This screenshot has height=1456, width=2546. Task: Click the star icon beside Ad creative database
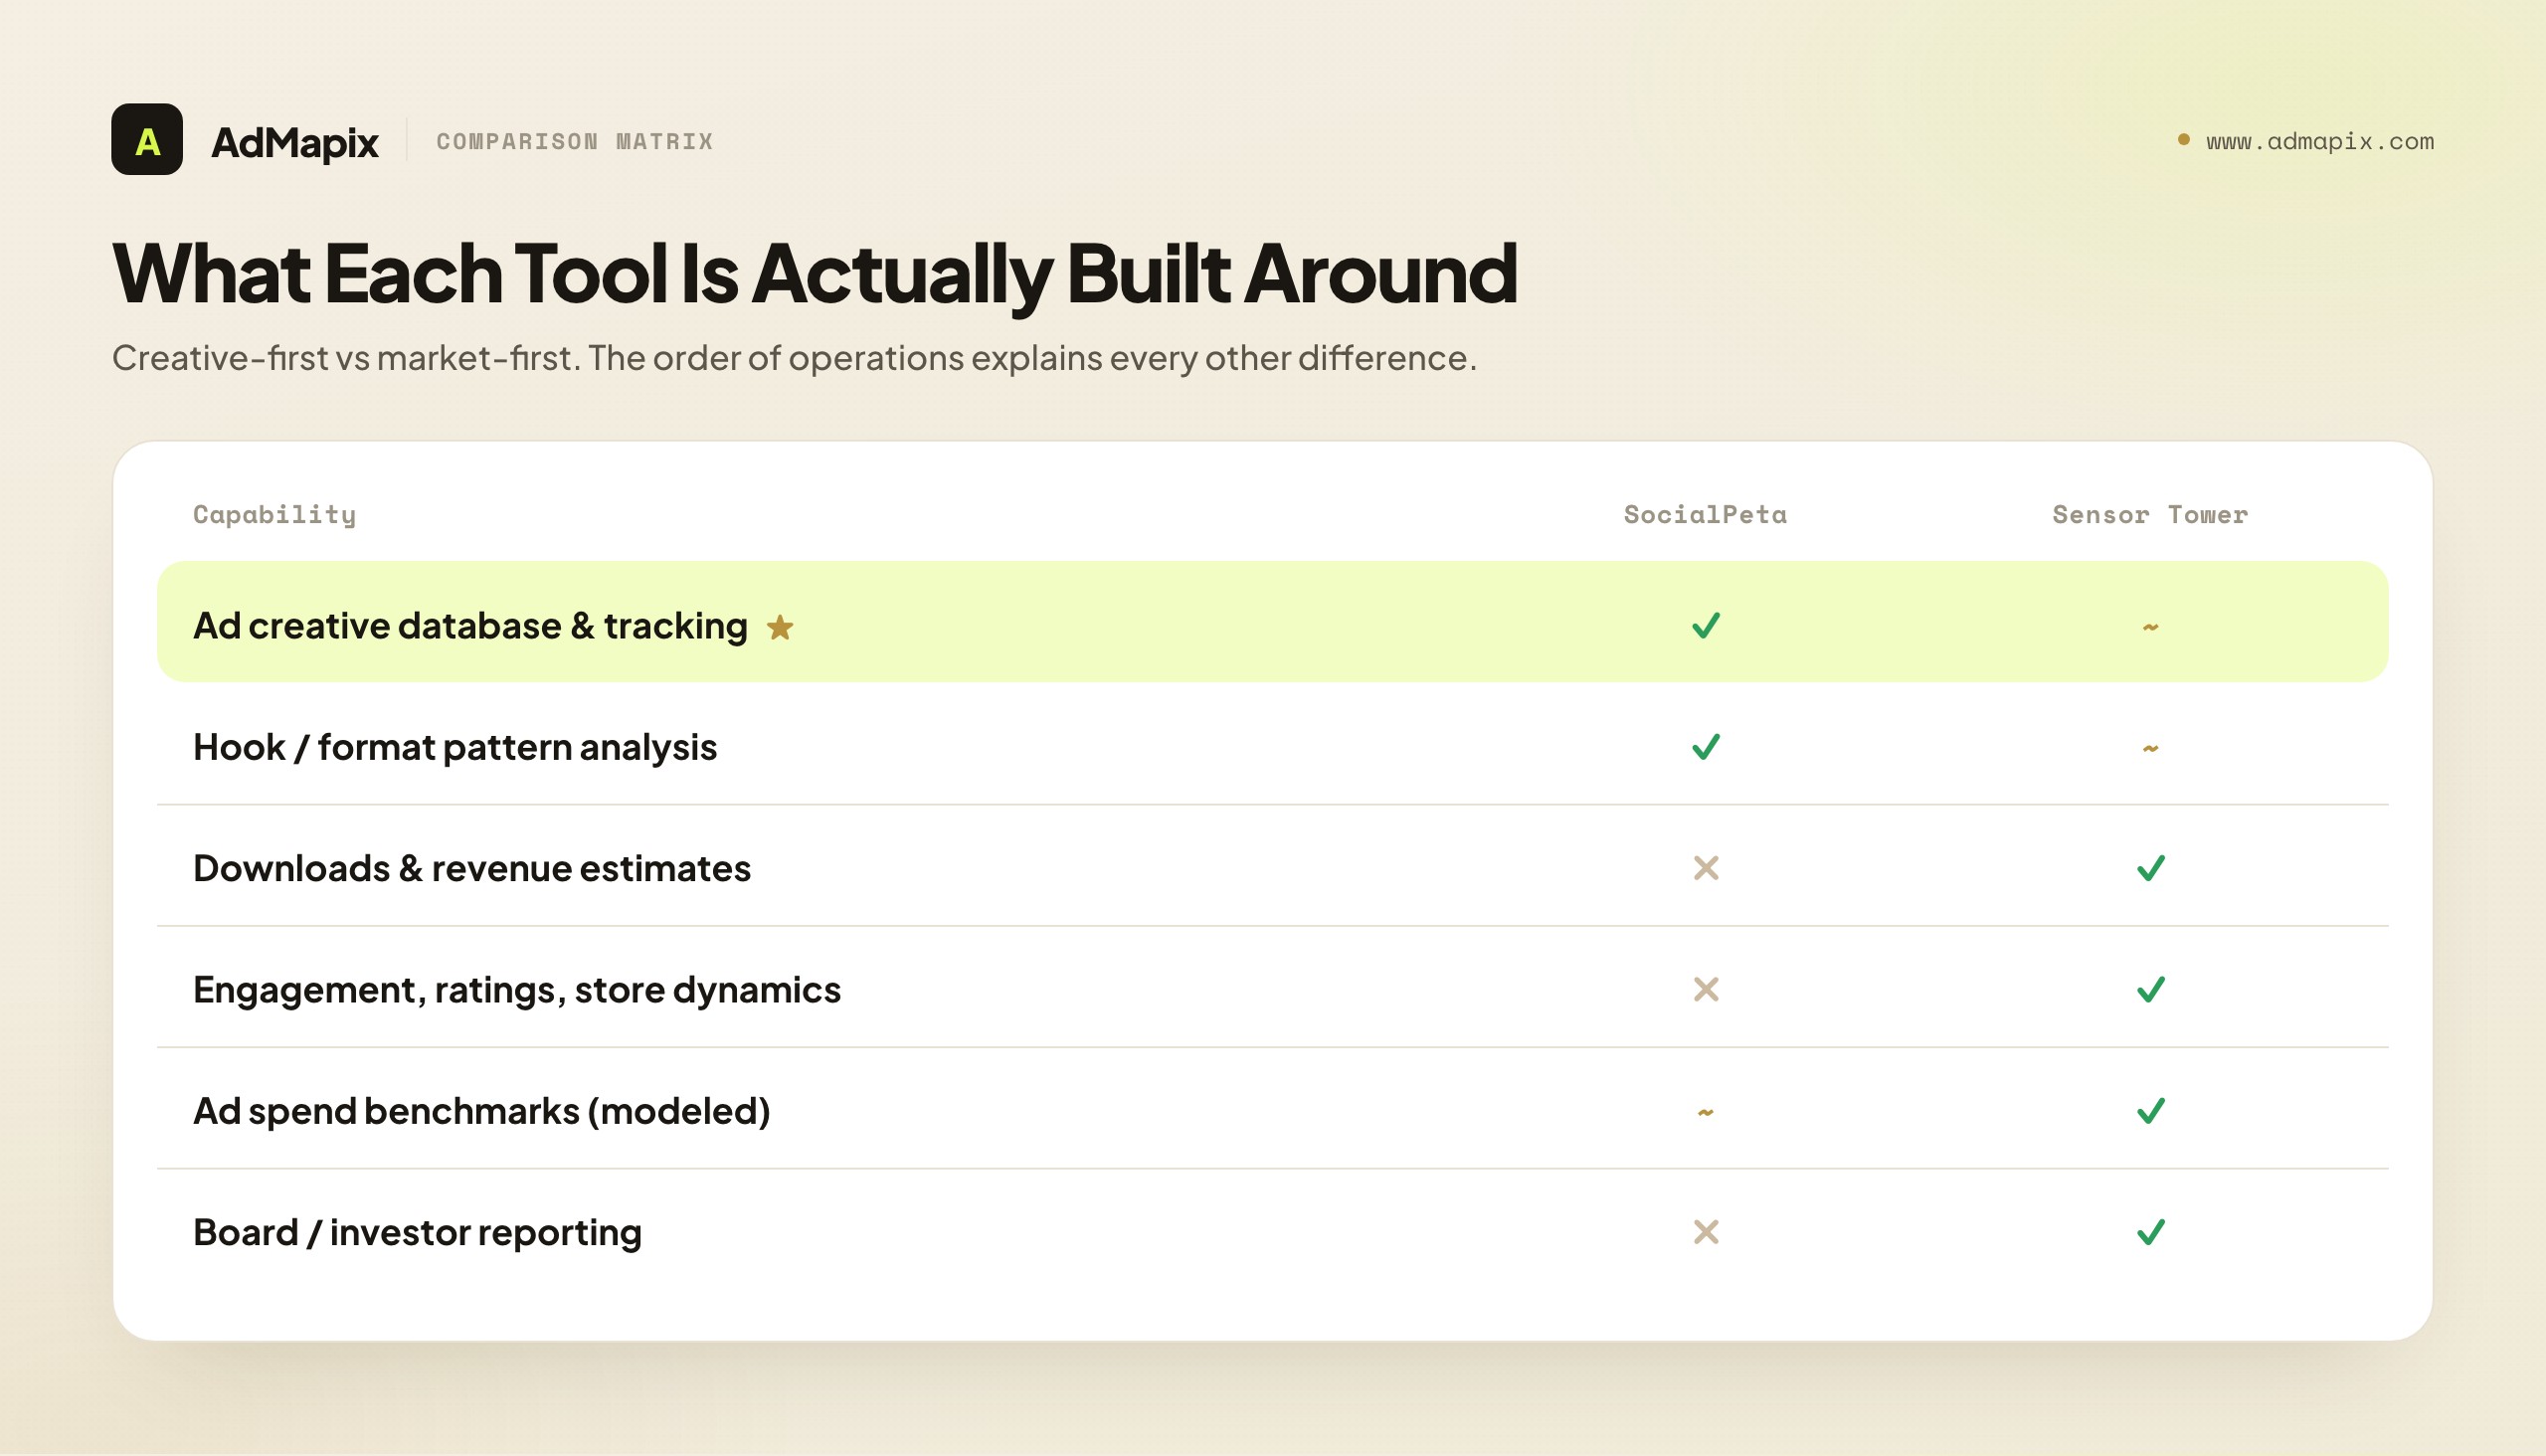[780, 627]
